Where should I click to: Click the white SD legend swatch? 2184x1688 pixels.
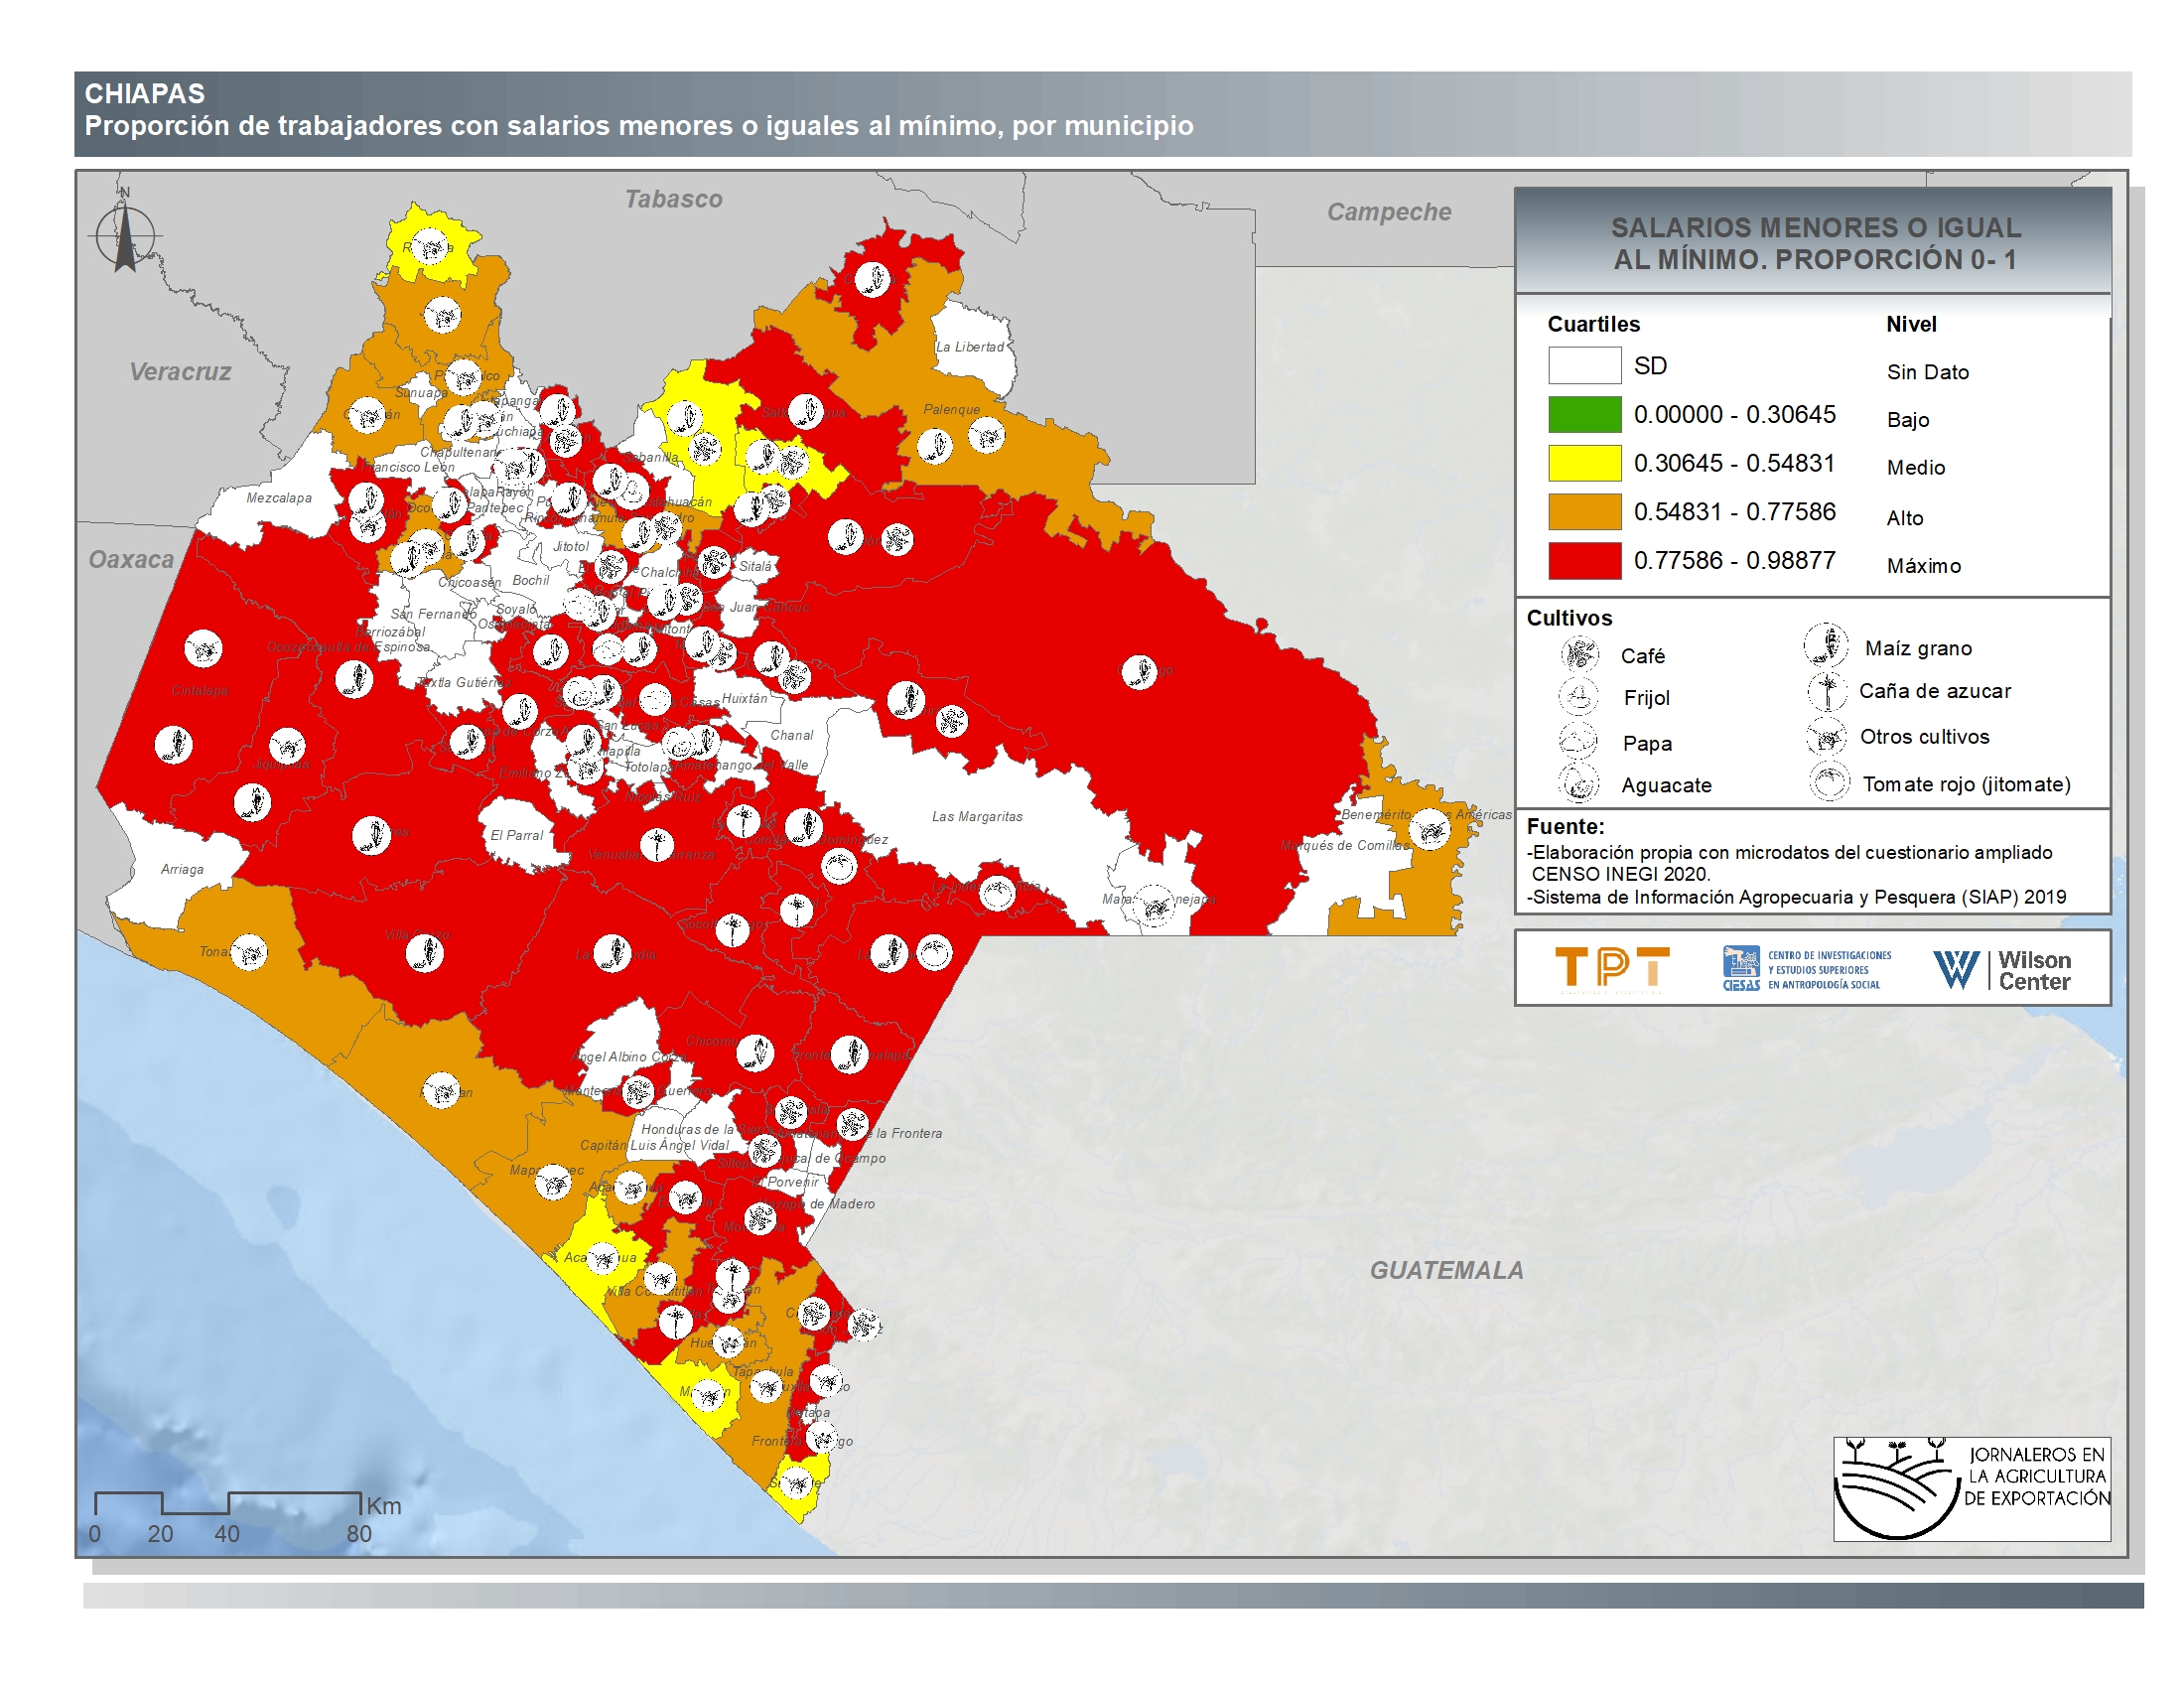(1584, 365)
